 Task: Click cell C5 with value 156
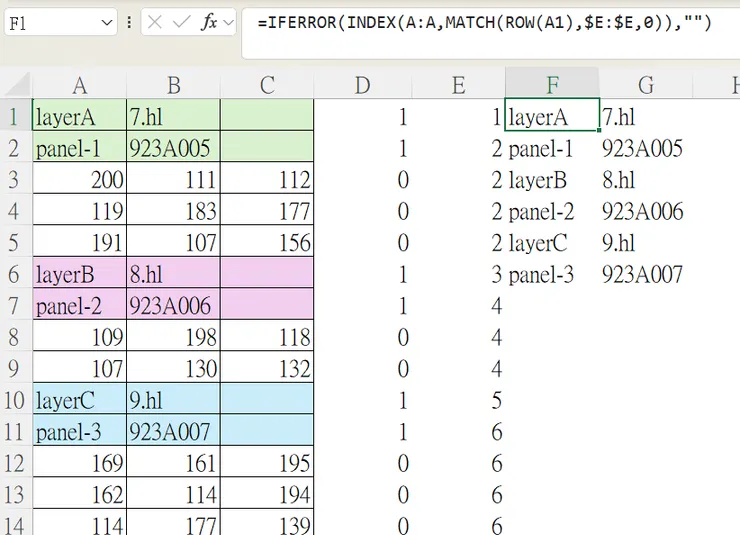[x=267, y=241]
